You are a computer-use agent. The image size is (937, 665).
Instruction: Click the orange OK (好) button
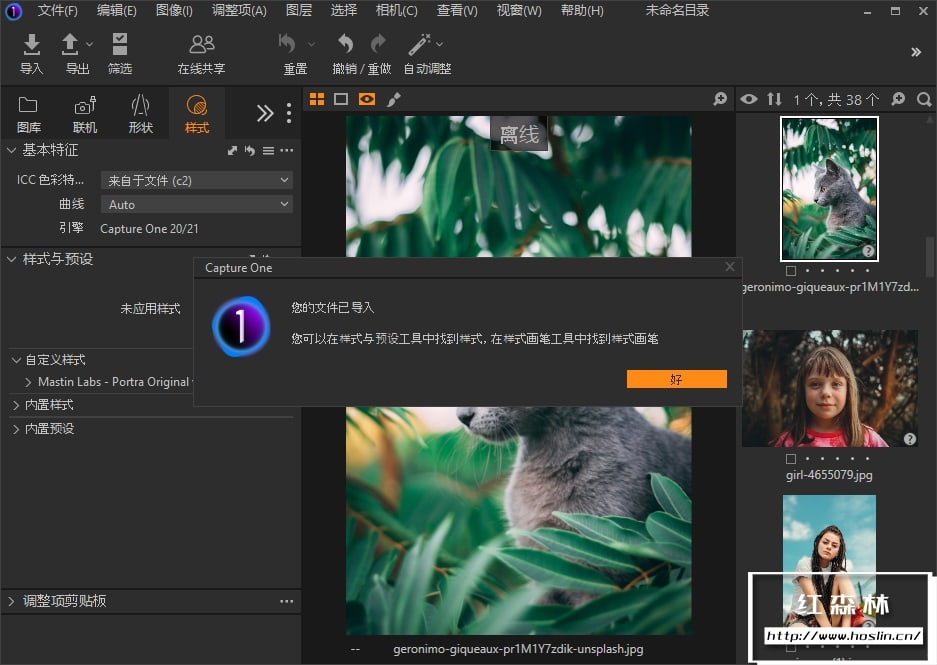[676, 379]
